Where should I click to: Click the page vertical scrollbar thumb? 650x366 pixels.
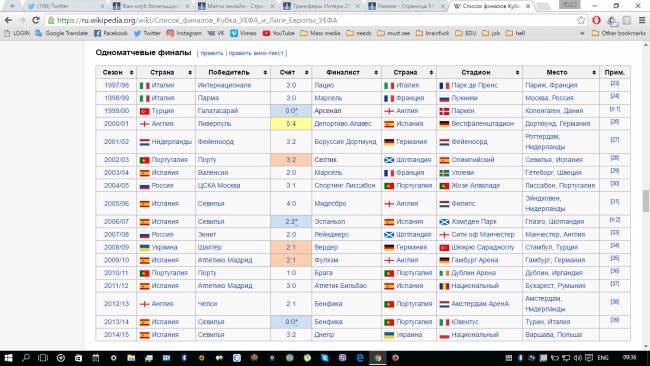645,201
